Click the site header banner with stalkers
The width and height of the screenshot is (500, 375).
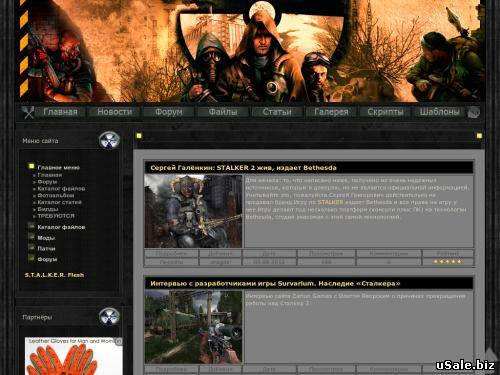pyautogui.click(x=250, y=51)
